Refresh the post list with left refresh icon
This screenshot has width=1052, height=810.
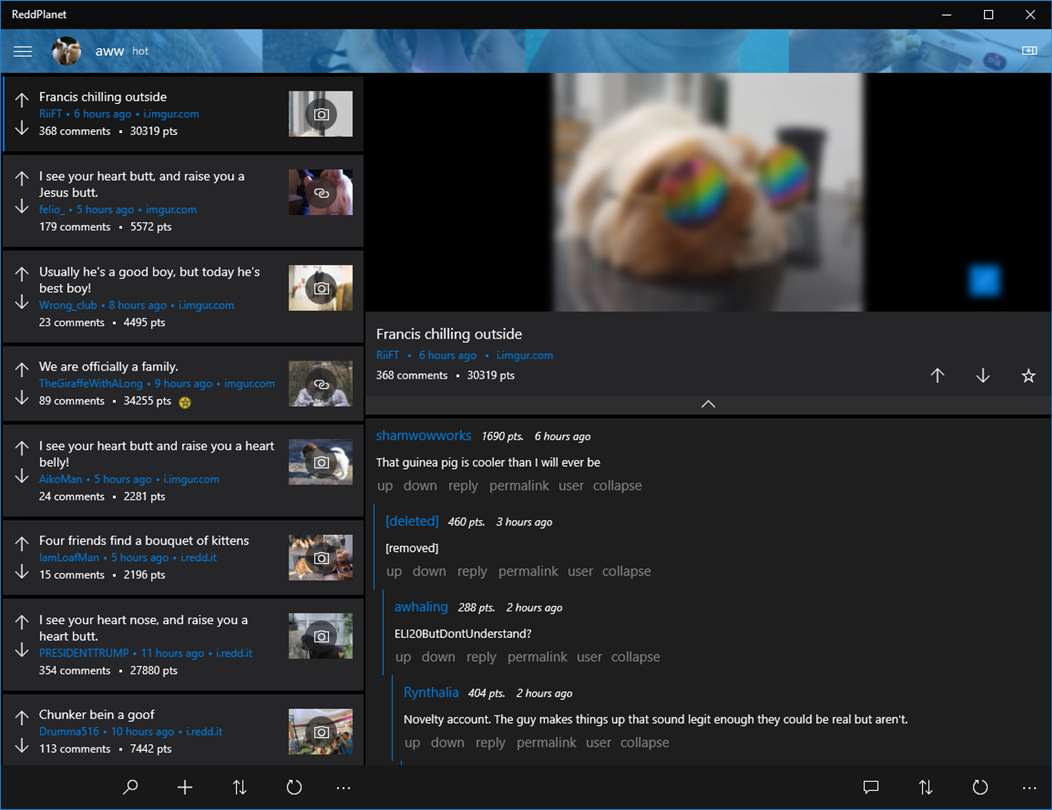(x=294, y=787)
